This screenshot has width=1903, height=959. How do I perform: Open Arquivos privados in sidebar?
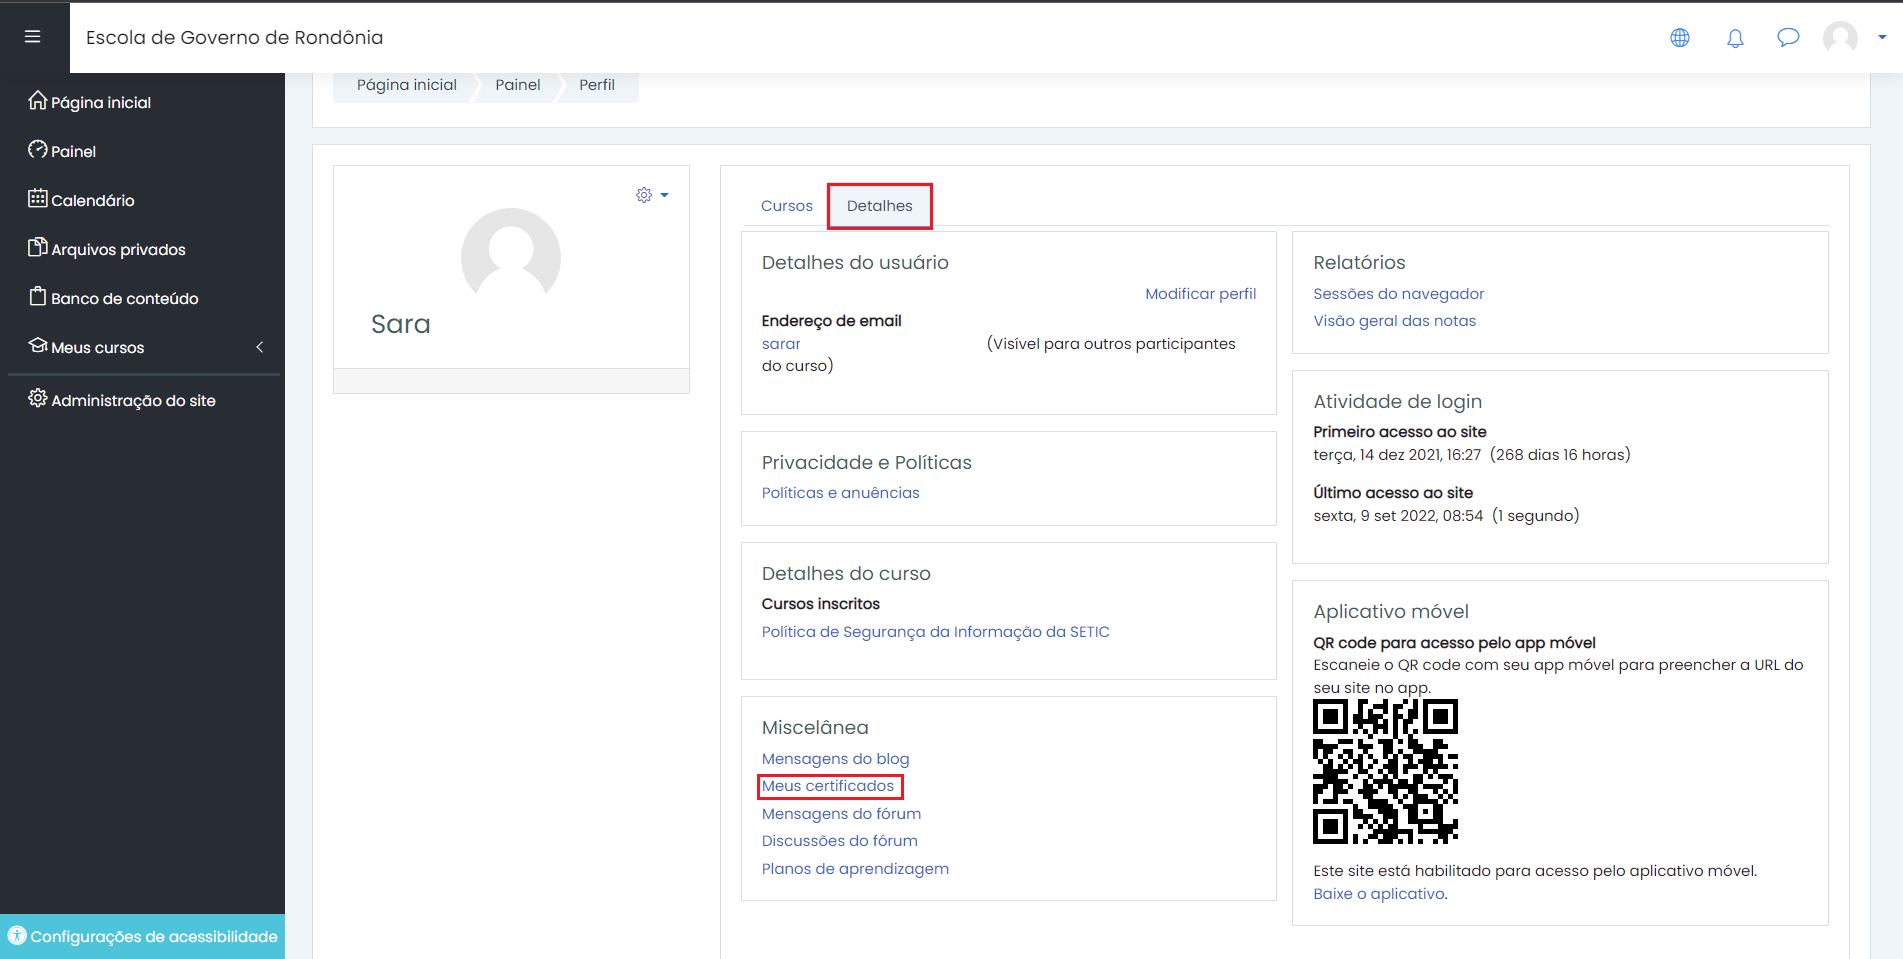(118, 249)
